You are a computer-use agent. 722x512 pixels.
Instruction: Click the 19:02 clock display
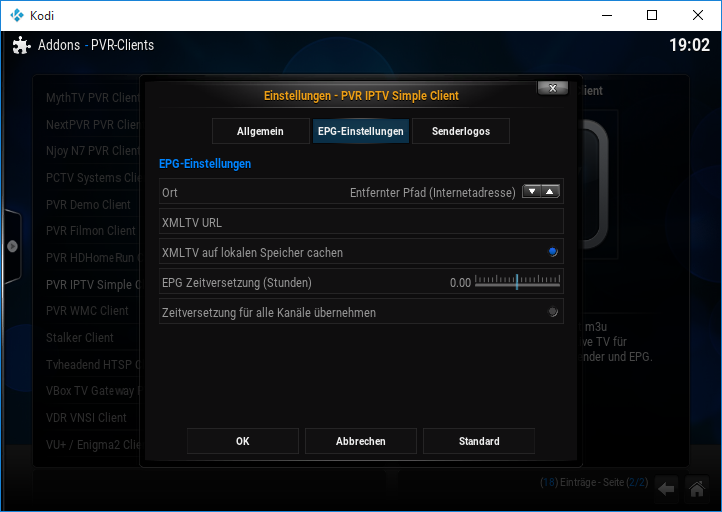[689, 45]
